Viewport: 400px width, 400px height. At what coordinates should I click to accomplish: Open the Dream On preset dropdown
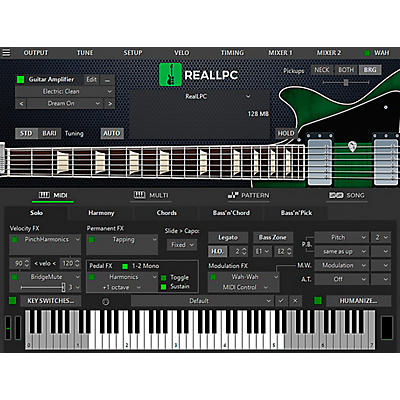[65, 103]
